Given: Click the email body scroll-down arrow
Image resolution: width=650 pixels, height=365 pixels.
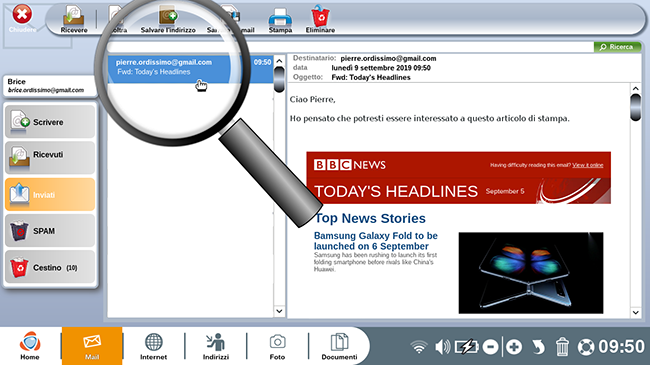Looking at the screenshot, I should point(635,312).
